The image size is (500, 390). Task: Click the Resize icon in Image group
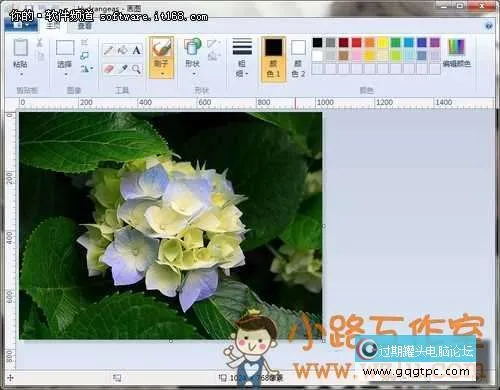85,55
